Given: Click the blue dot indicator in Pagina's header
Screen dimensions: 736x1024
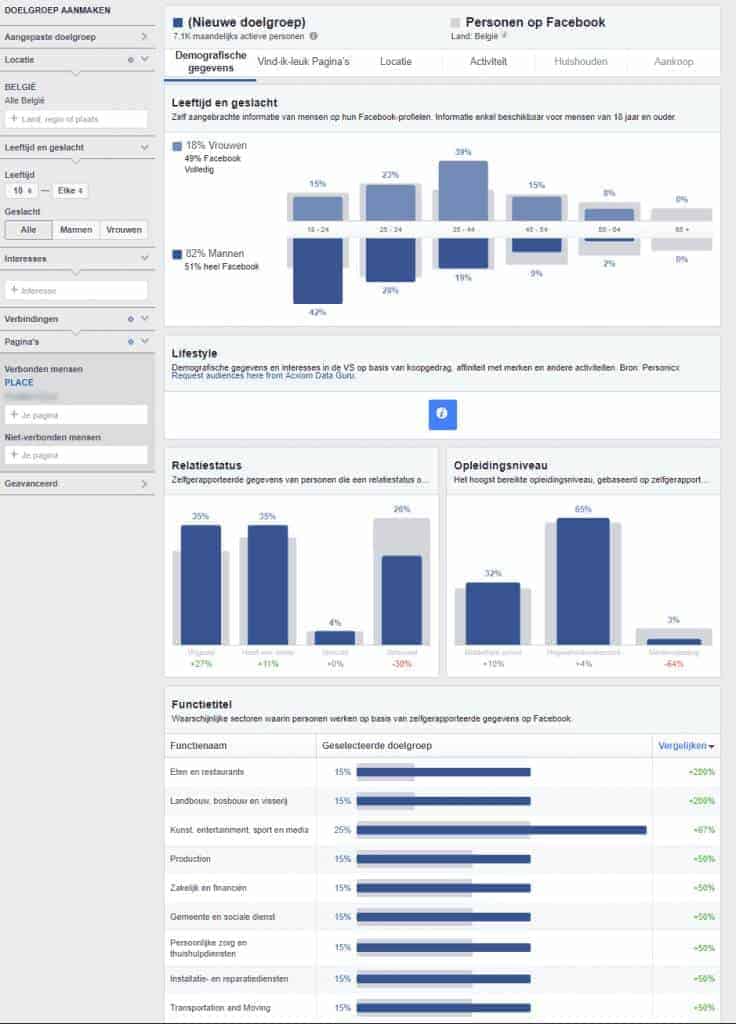Looking at the screenshot, I should [x=131, y=342].
